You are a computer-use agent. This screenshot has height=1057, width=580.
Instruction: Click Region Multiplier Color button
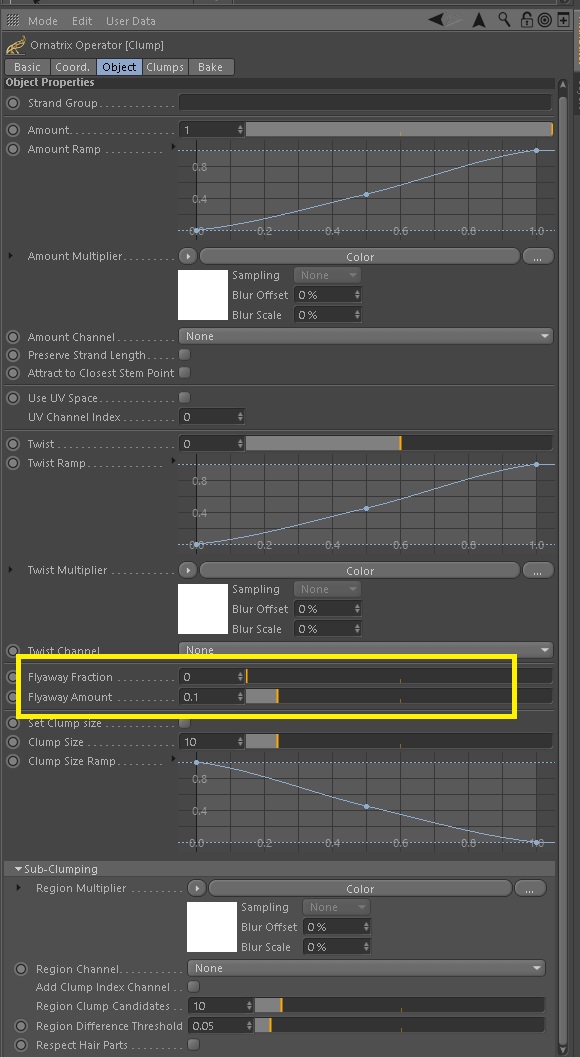(359, 888)
